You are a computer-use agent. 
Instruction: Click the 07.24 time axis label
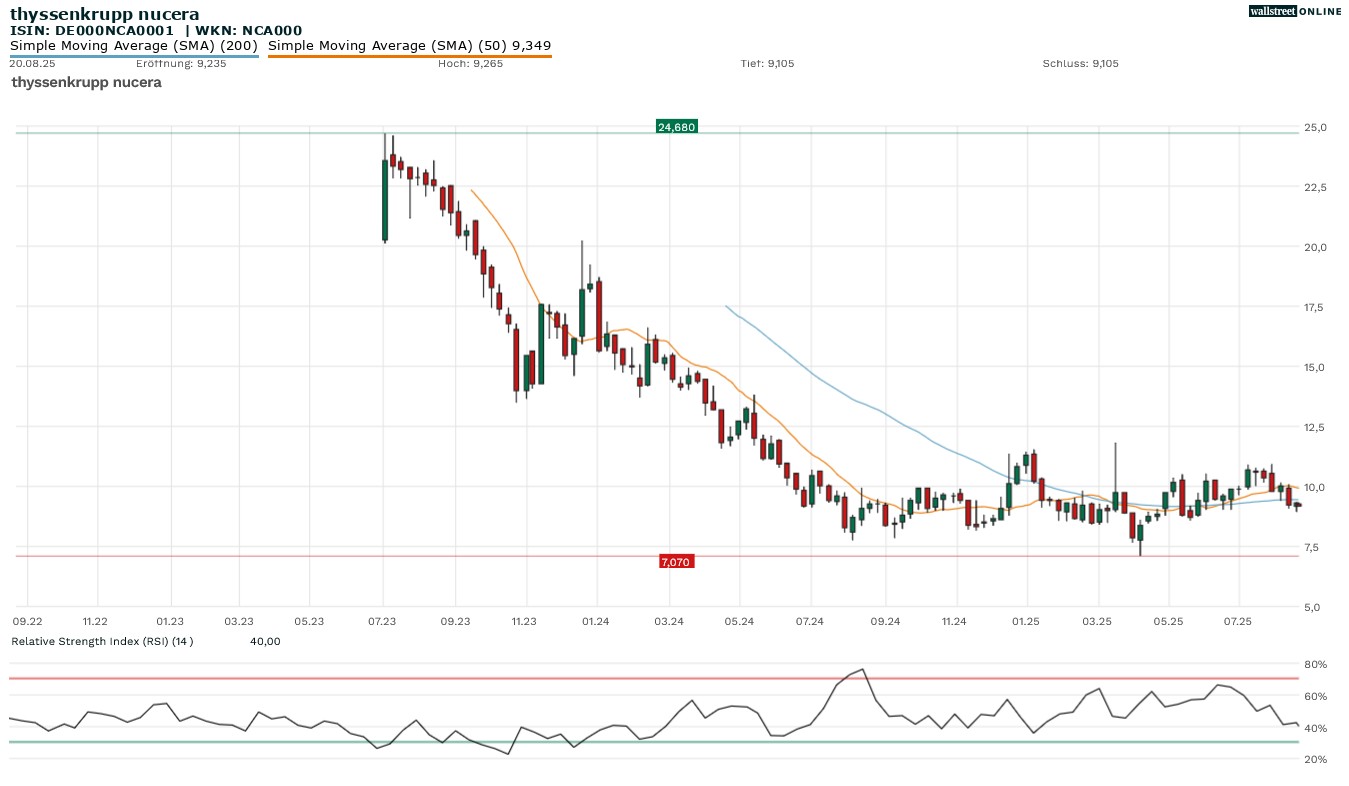point(810,621)
